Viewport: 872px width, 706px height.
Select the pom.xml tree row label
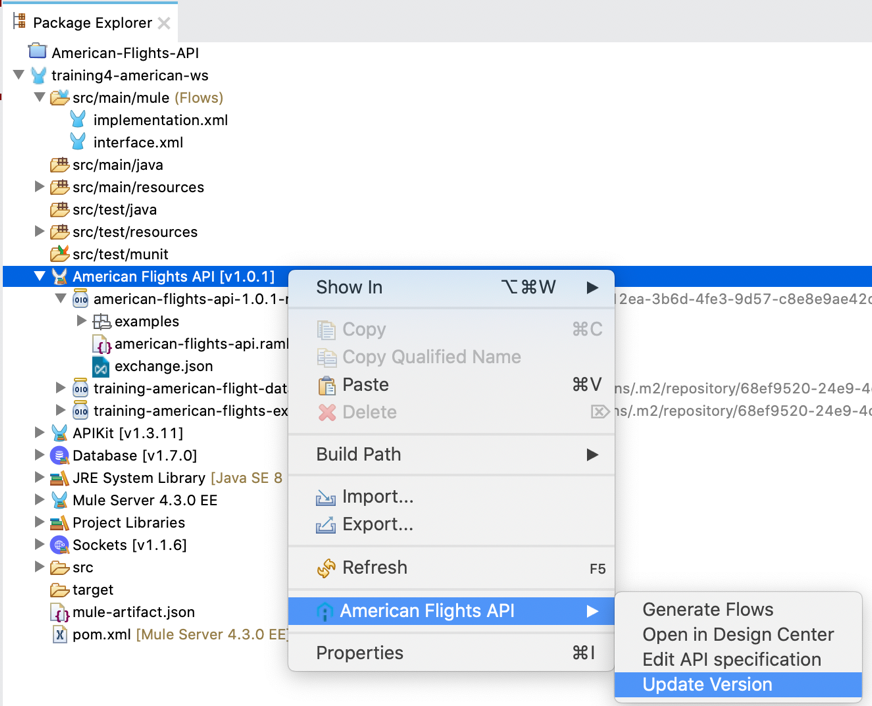click(181, 634)
